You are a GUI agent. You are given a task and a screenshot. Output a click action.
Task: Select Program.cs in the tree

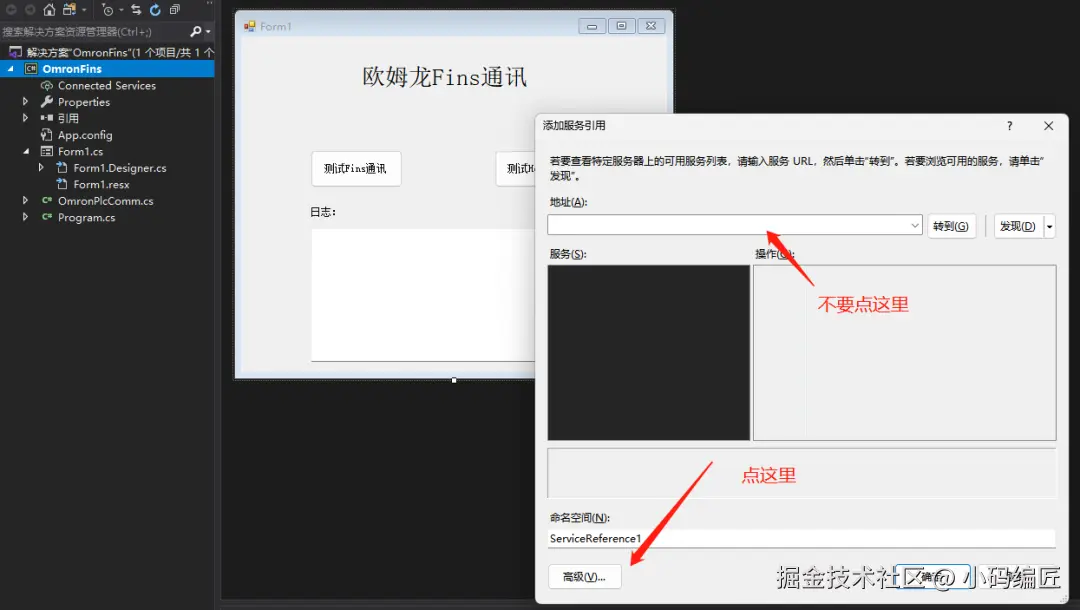coord(86,218)
